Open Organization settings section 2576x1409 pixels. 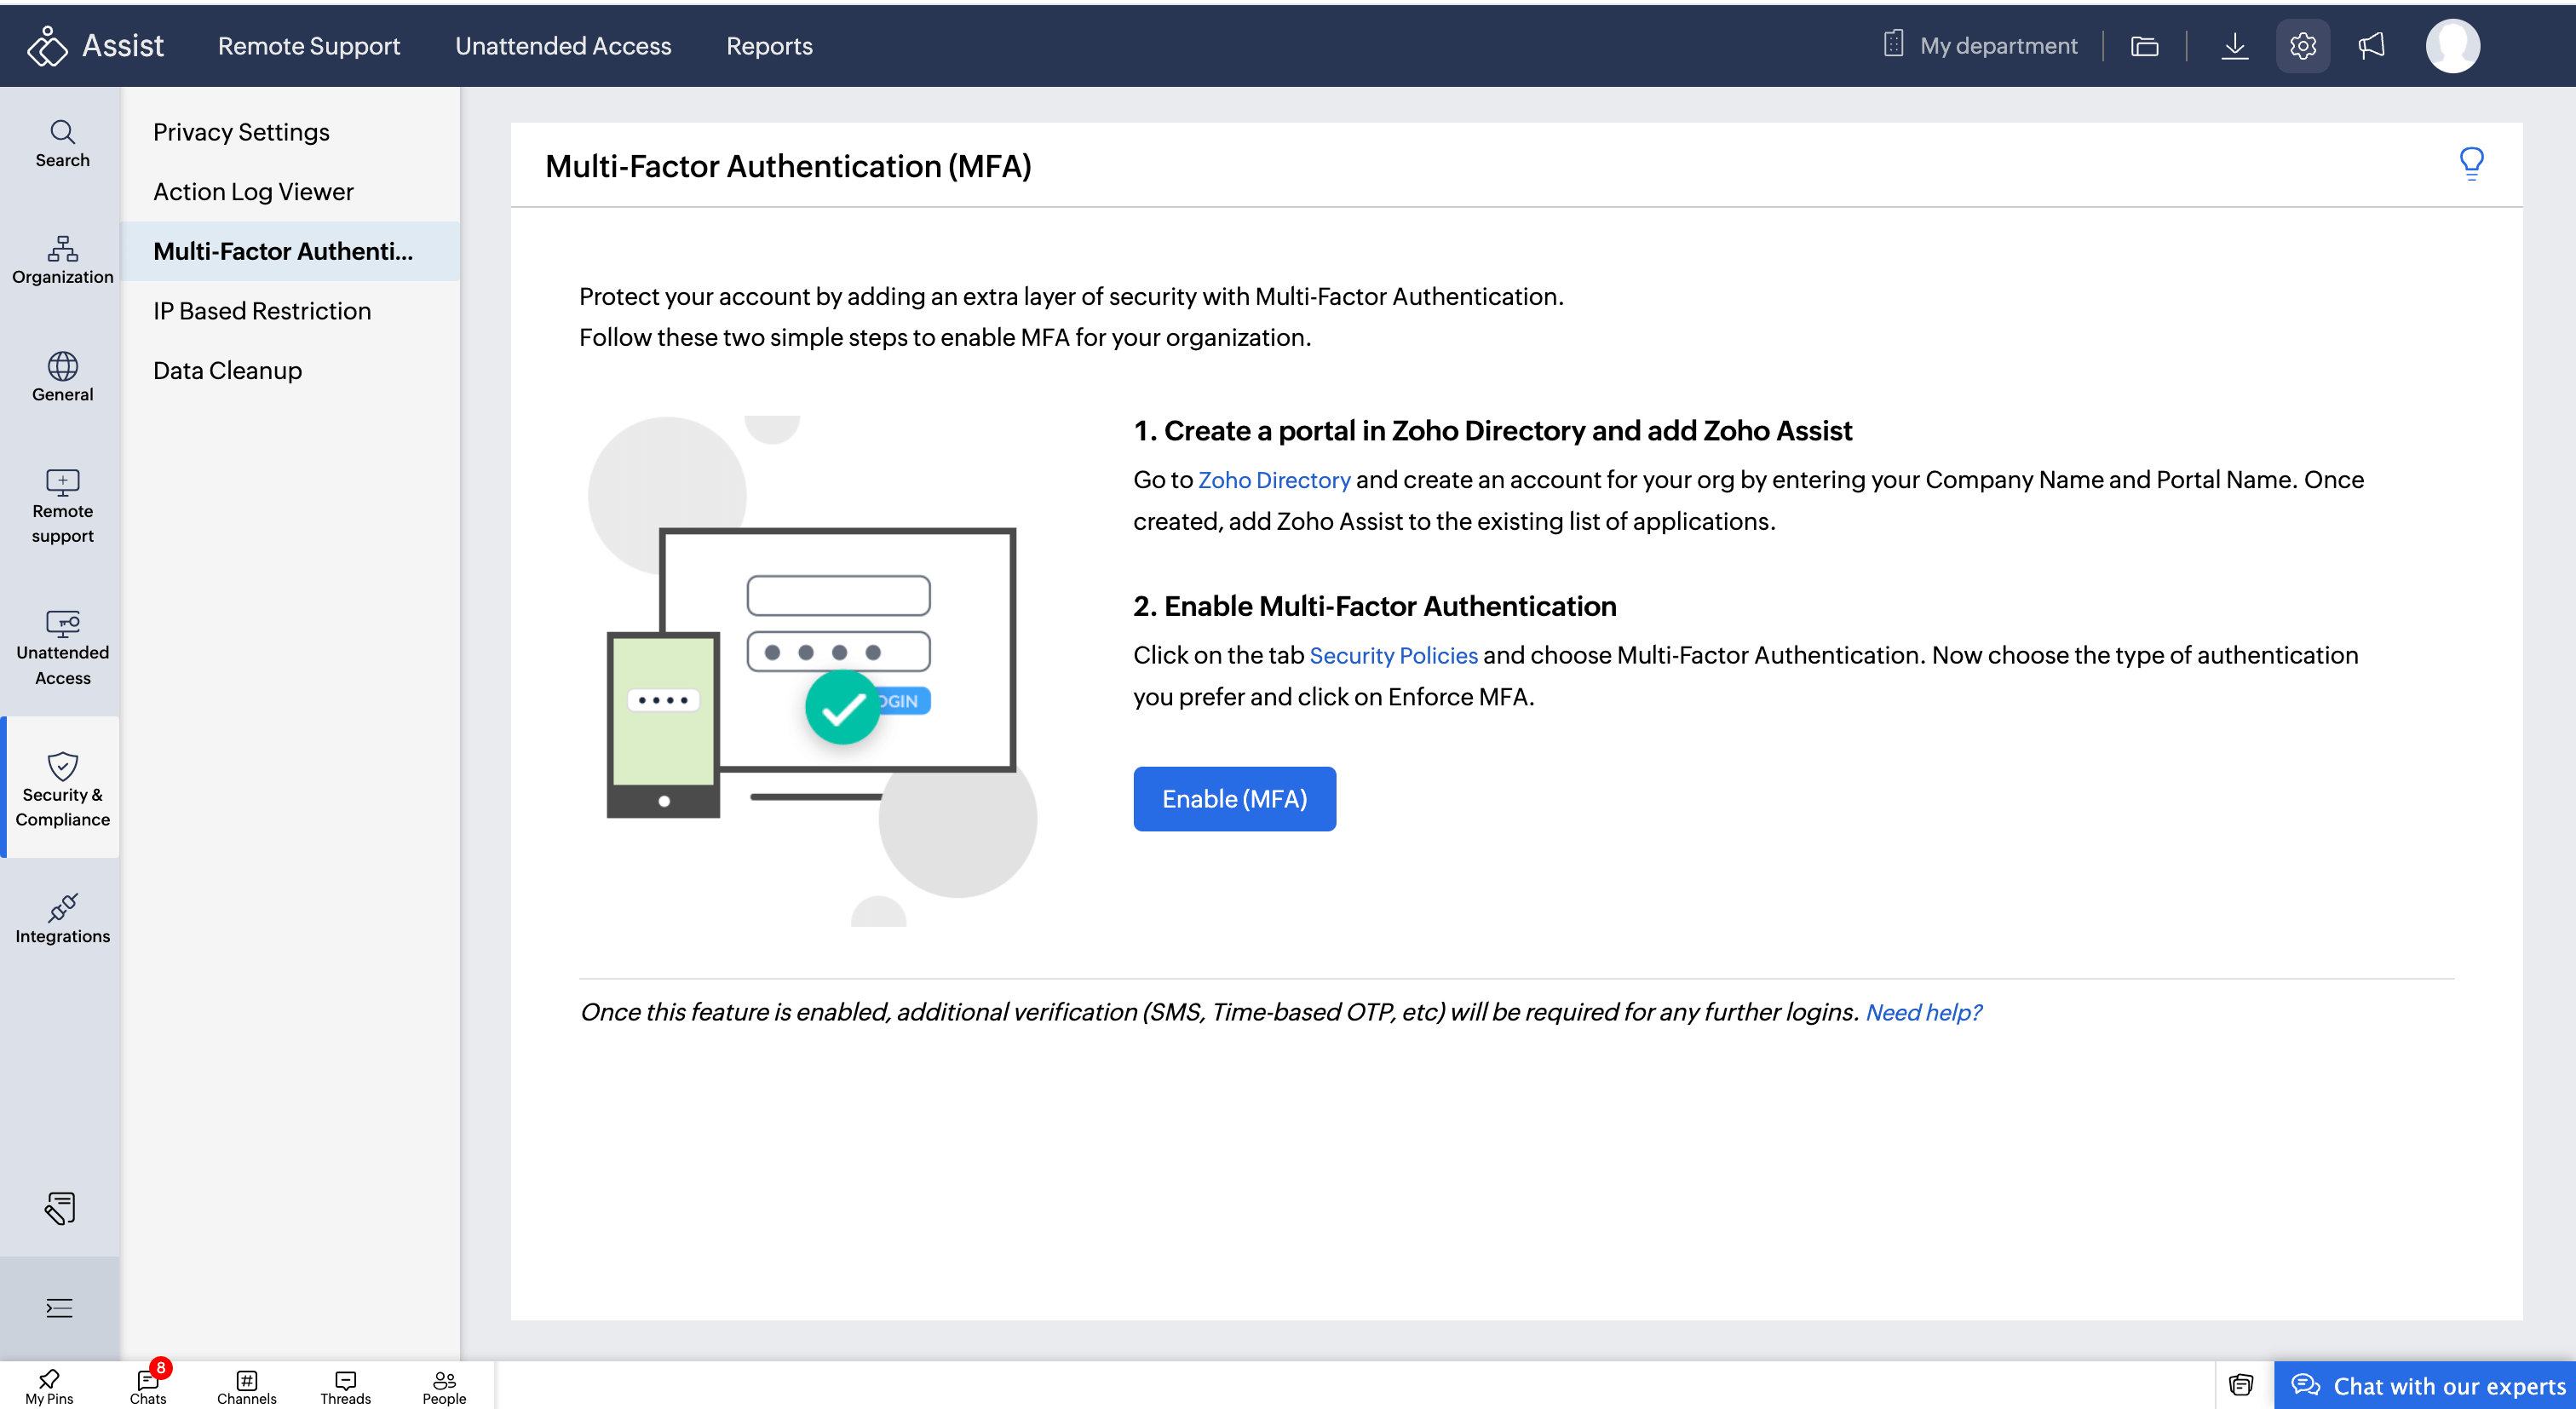[x=62, y=259]
